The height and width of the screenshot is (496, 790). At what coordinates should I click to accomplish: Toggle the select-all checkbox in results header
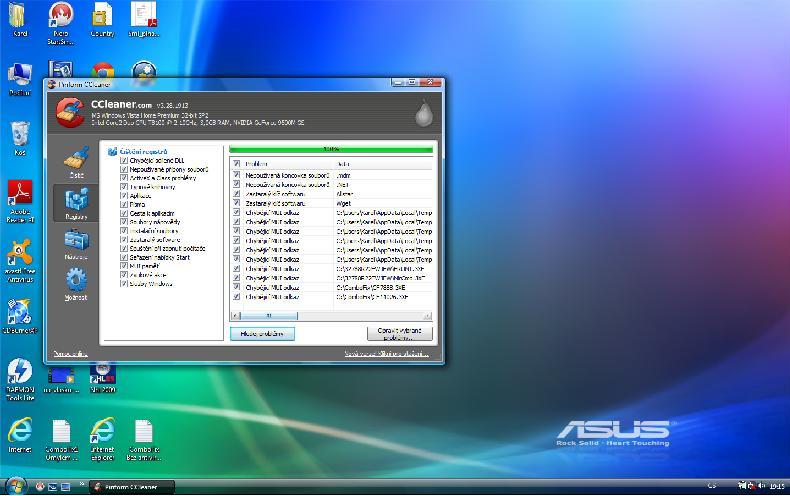[x=236, y=163]
